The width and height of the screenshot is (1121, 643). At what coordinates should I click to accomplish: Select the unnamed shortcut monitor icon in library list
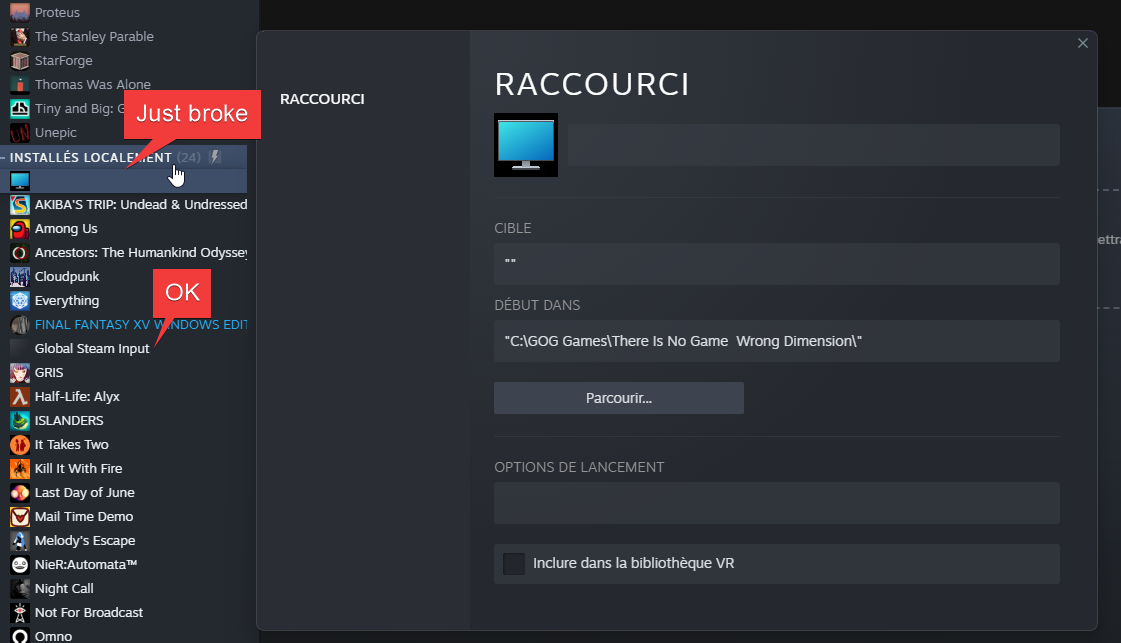[20, 180]
